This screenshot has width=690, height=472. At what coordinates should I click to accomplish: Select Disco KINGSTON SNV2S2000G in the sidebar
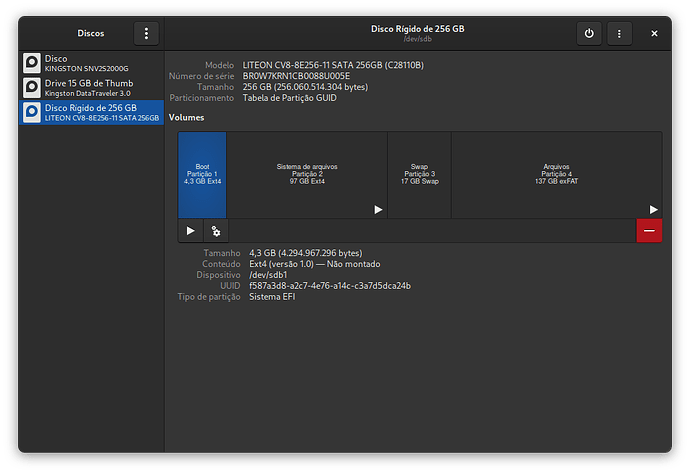(90, 63)
